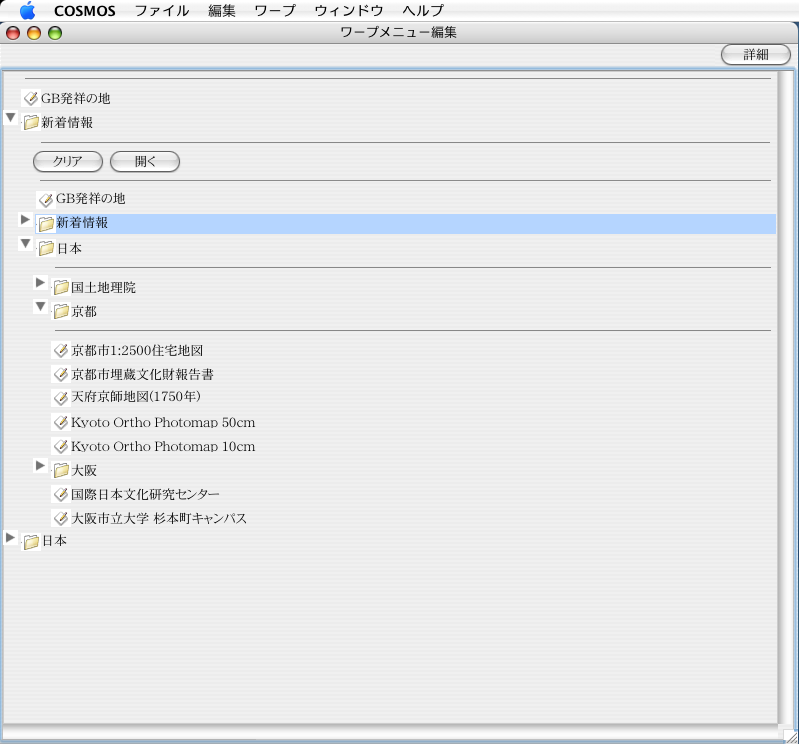Screen dimensions: 799x744
Task: Zoom the window with the green button
Action: (x=55, y=33)
